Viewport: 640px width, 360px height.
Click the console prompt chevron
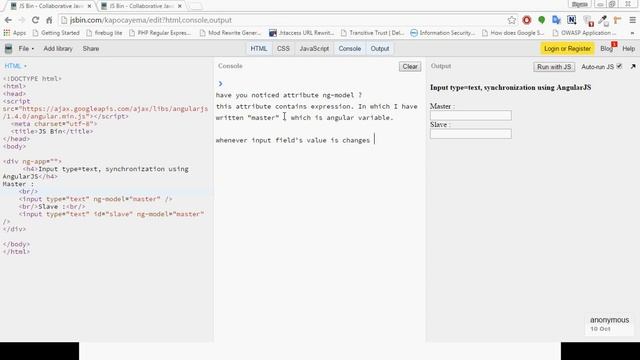[x=220, y=84]
